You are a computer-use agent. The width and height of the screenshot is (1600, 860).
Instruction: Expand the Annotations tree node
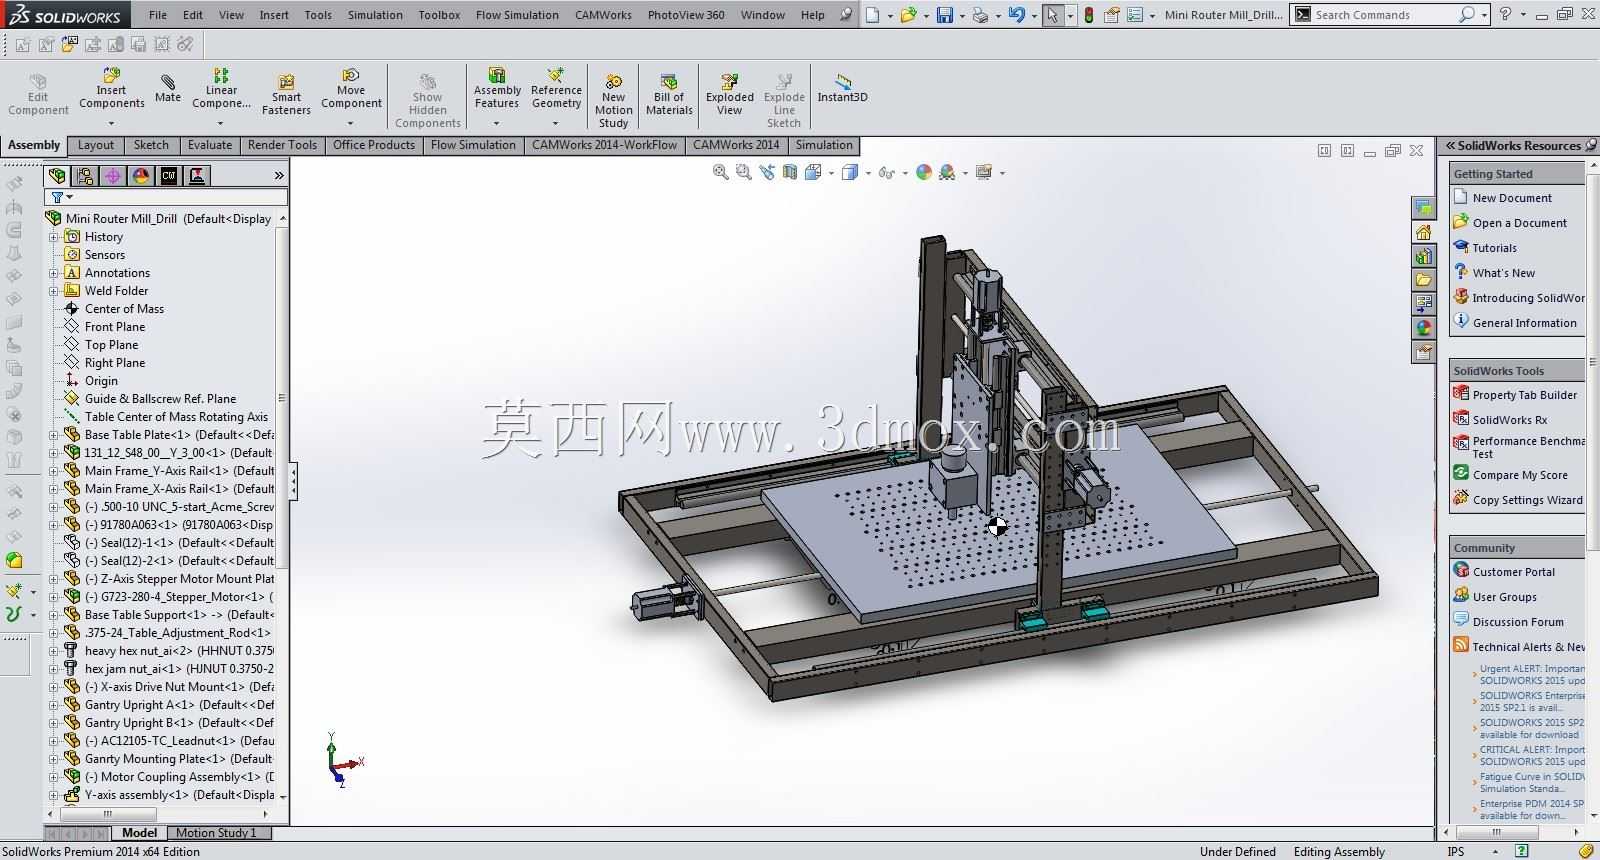click(54, 273)
